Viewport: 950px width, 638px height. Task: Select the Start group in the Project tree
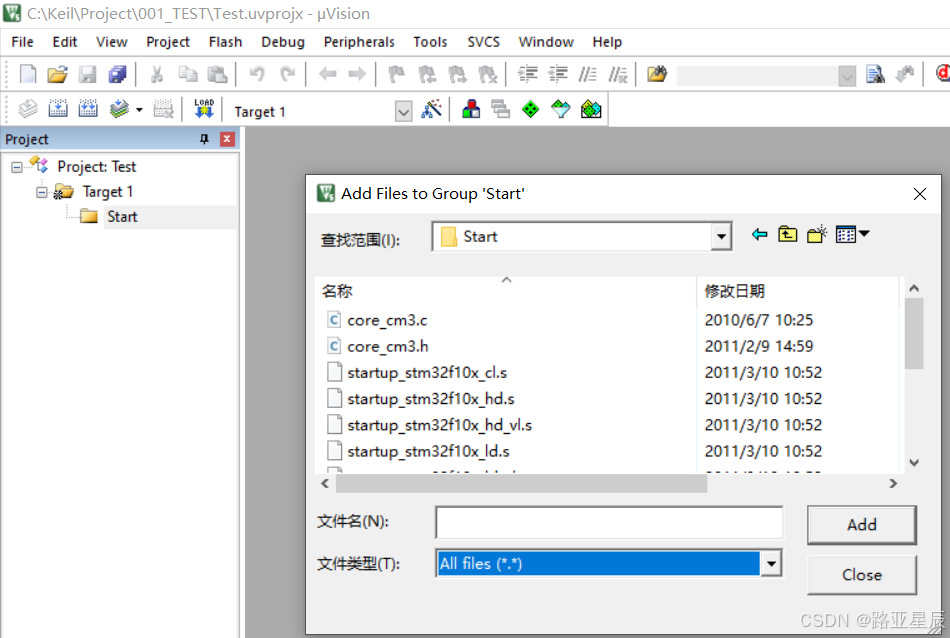coord(122,217)
